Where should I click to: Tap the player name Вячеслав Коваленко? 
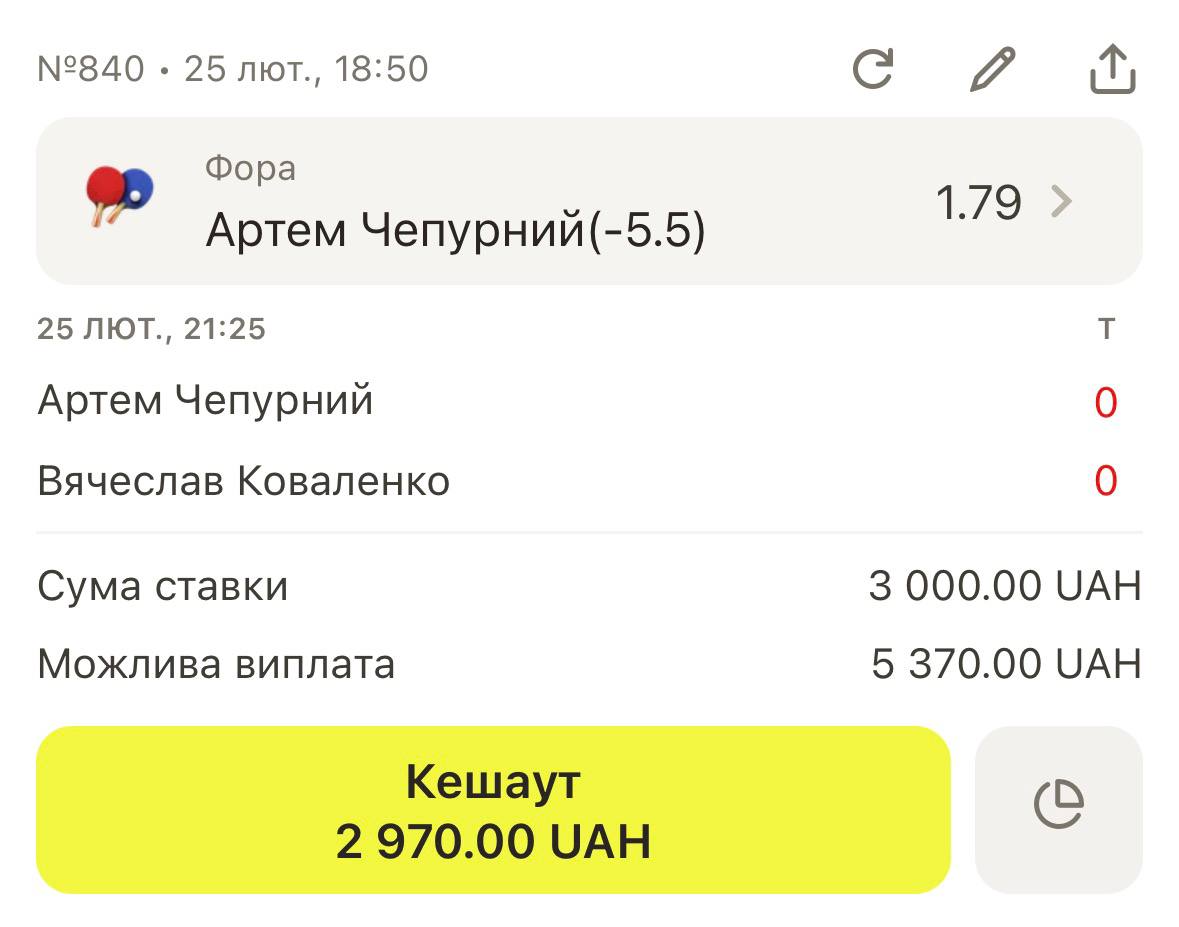pos(243,482)
